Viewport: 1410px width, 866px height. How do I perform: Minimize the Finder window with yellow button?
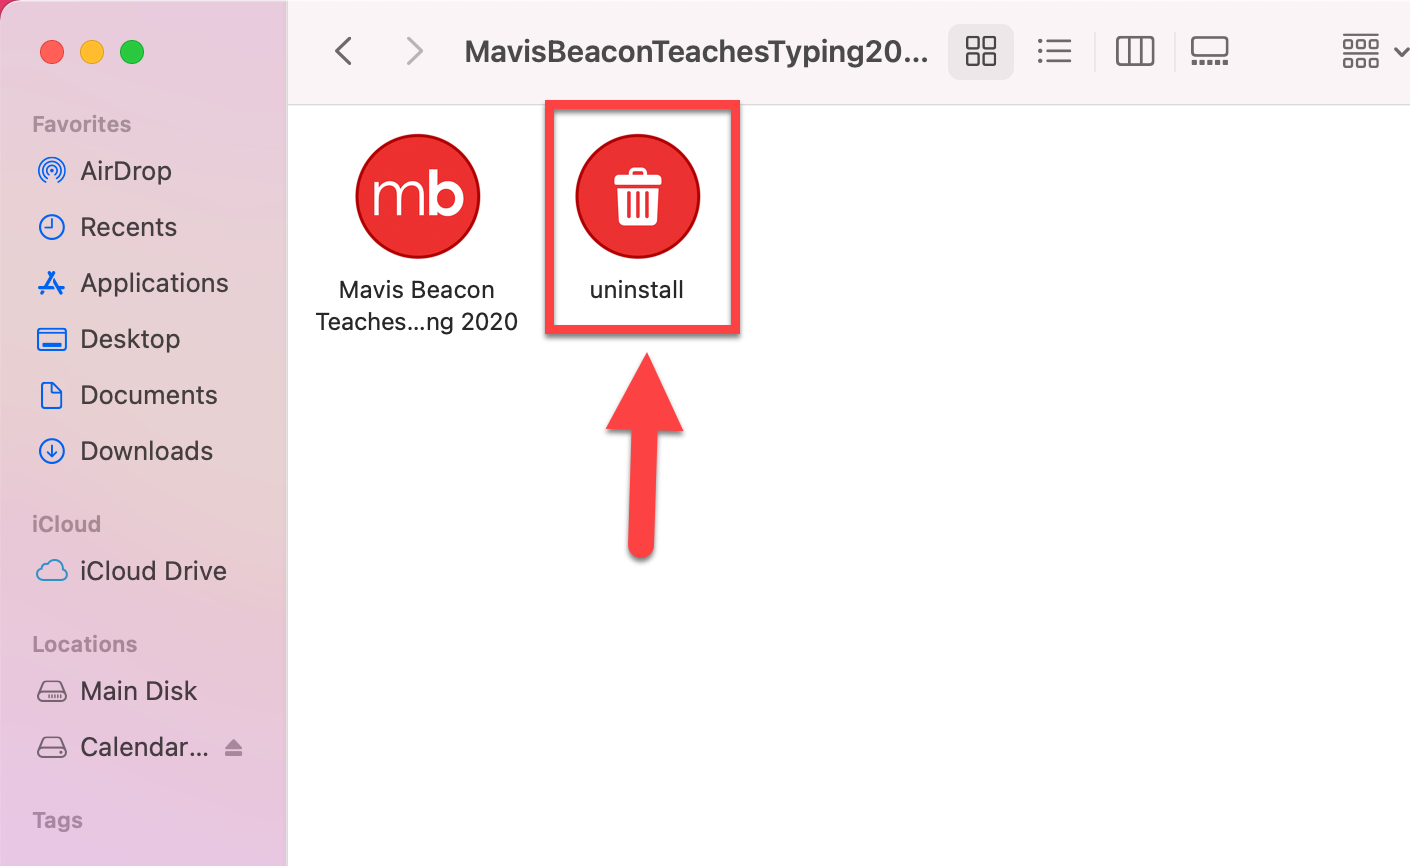tap(92, 52)
